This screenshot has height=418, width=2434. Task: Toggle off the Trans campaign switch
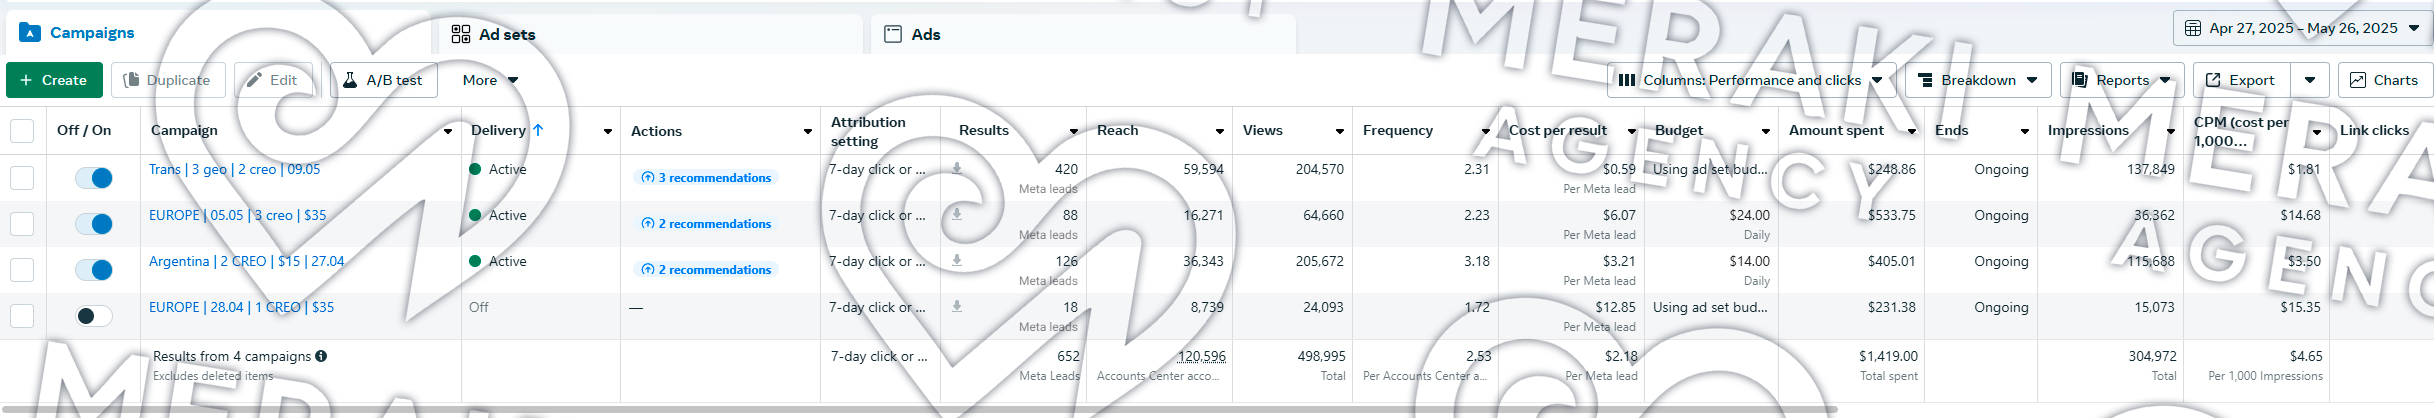[x=94, y=178]
